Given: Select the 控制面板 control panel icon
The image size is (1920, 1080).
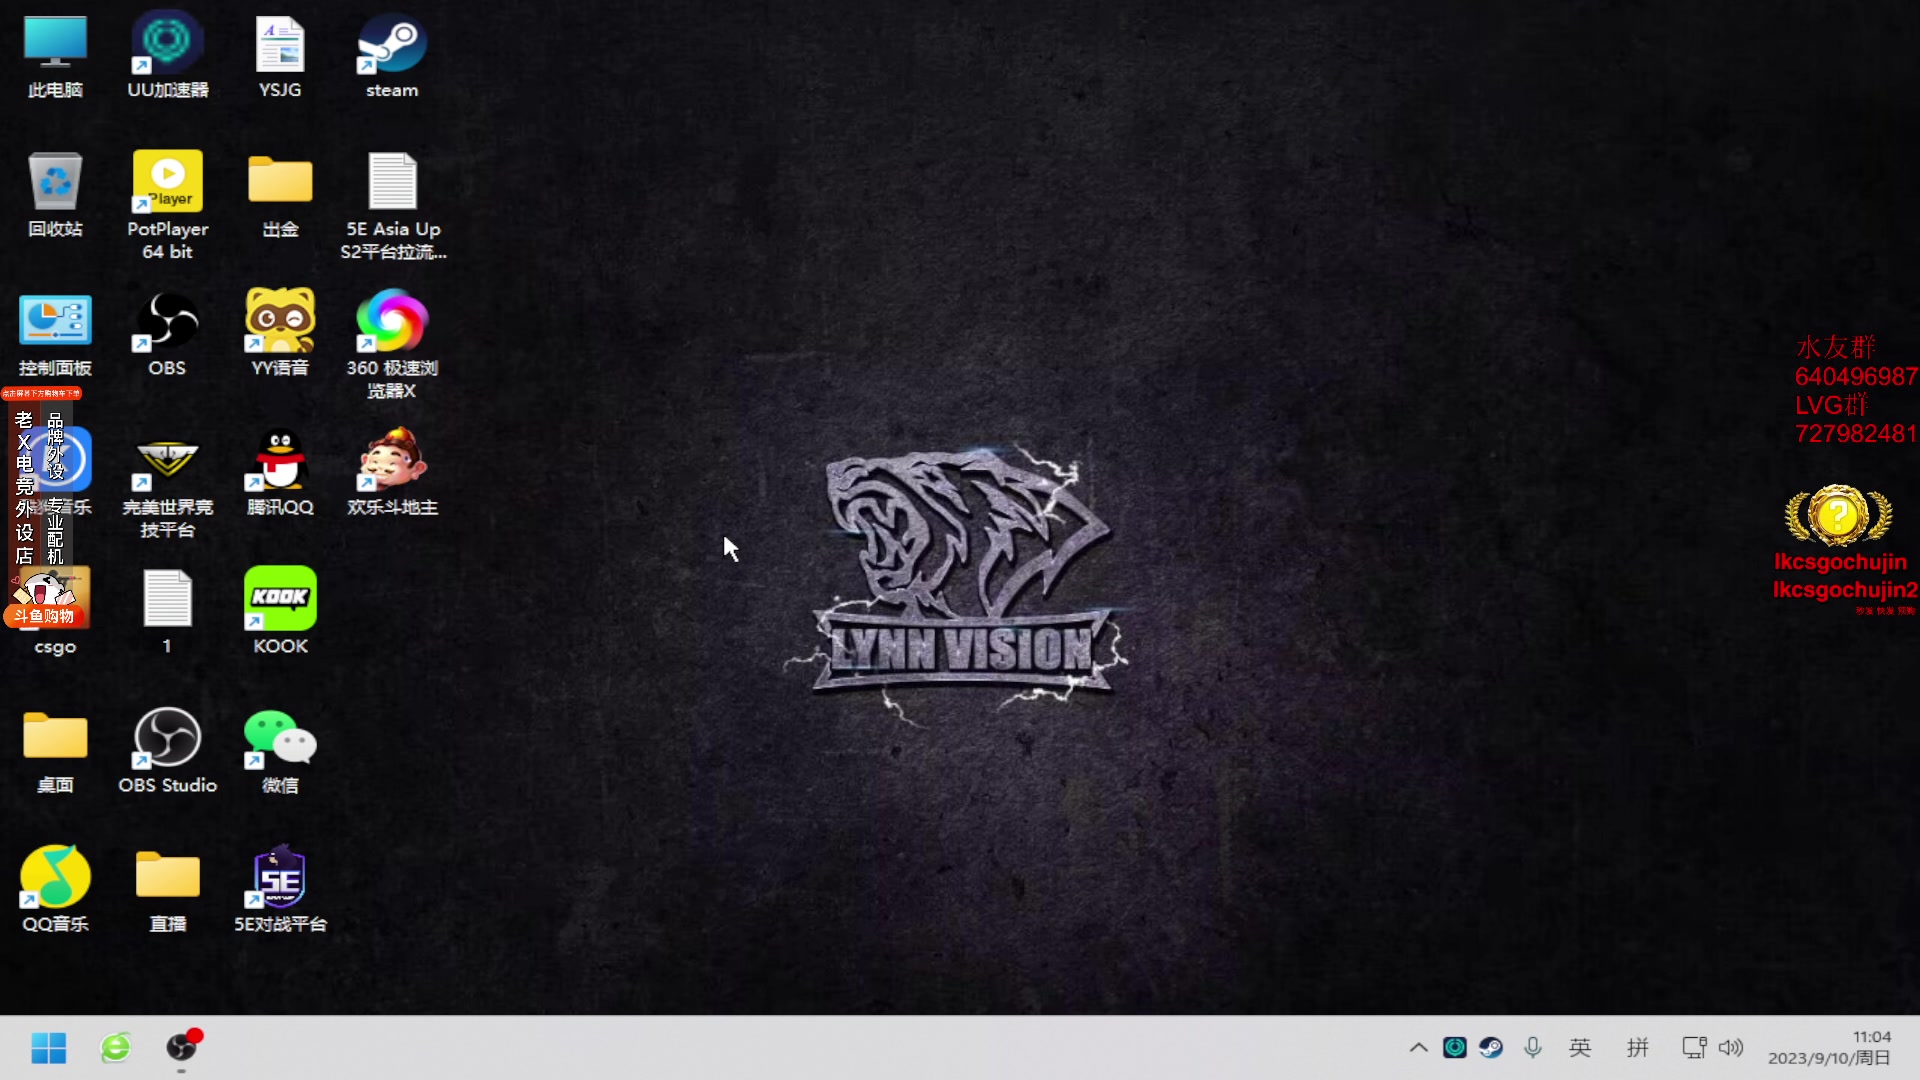Looking at the screenshot, I should 55,335.
